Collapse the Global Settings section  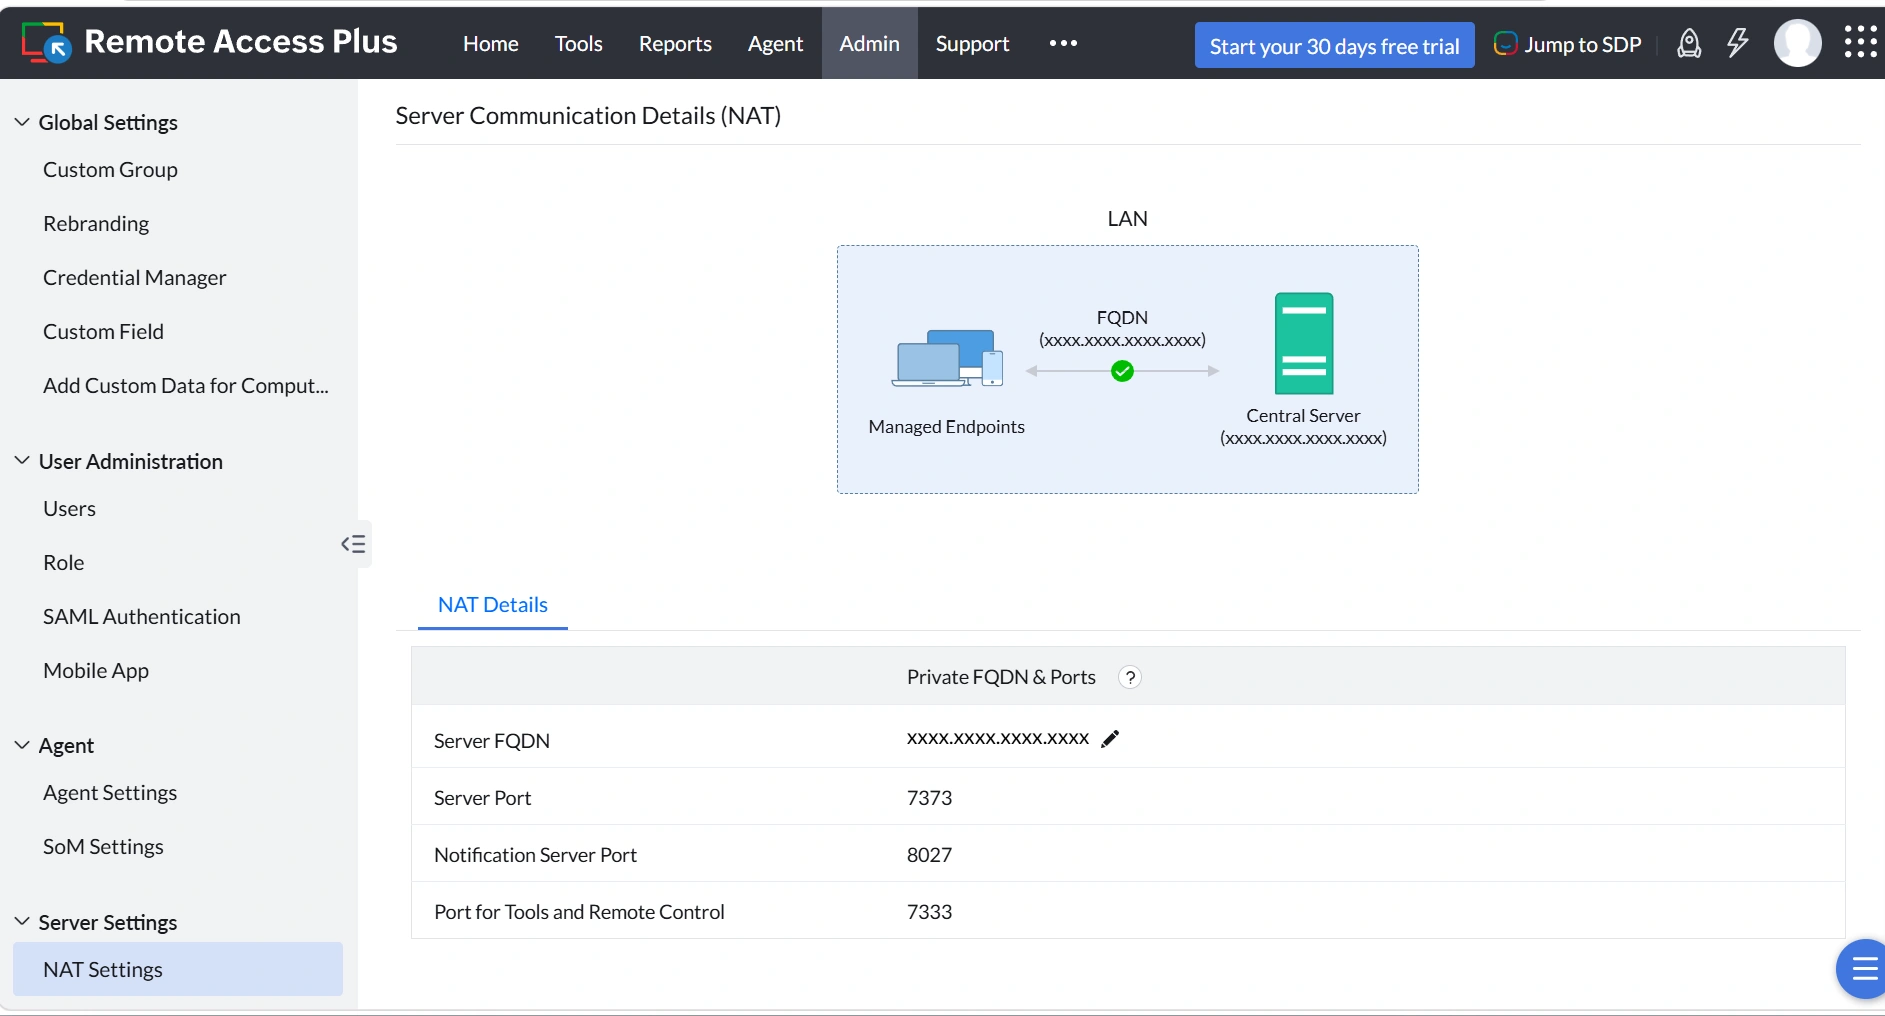click(x=22, y=122)
